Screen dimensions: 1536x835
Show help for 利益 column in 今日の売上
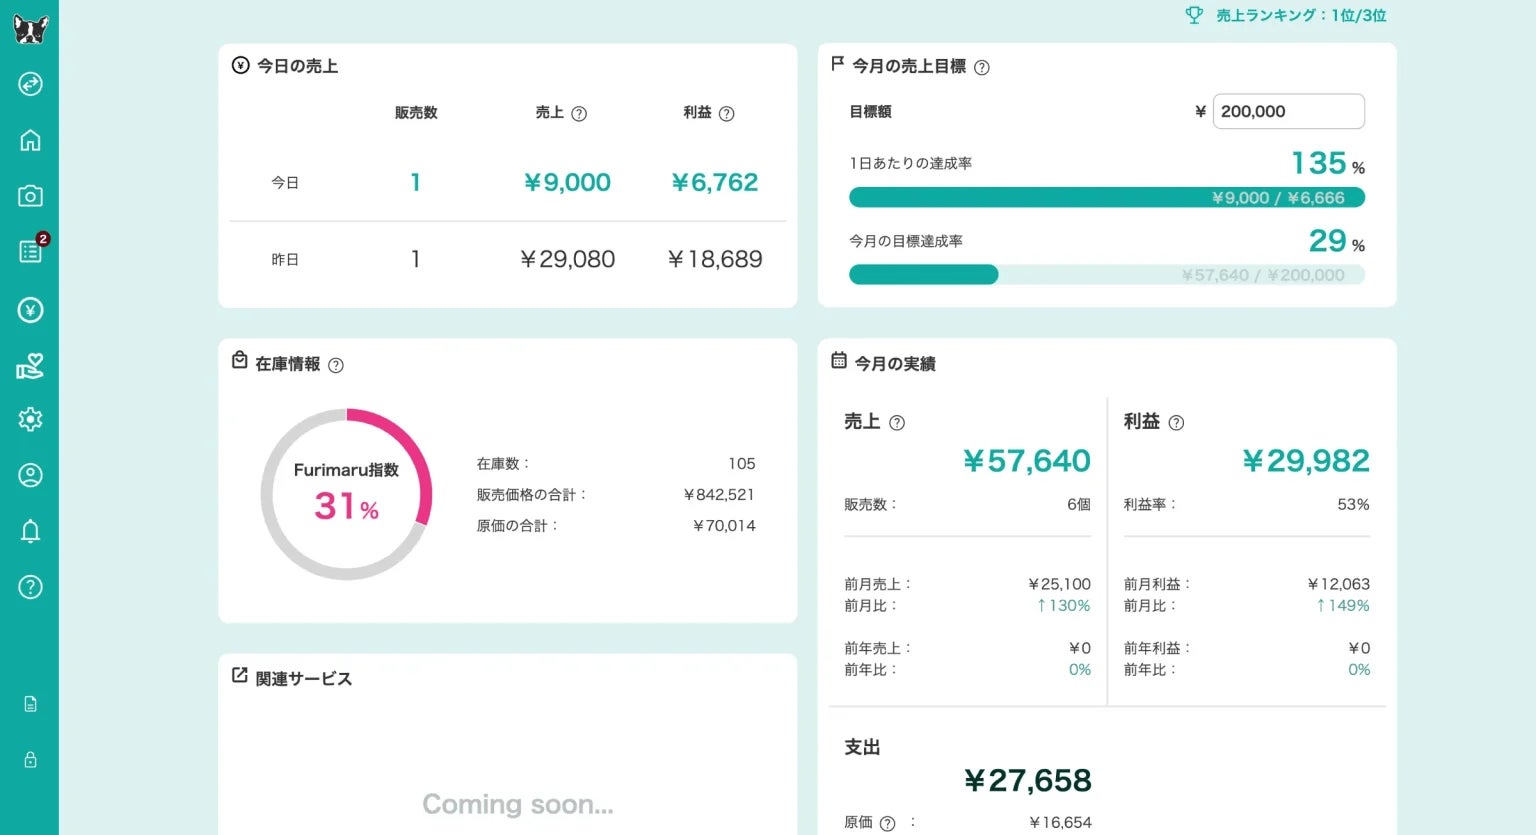pyautogui.click(x=727, y=114)
